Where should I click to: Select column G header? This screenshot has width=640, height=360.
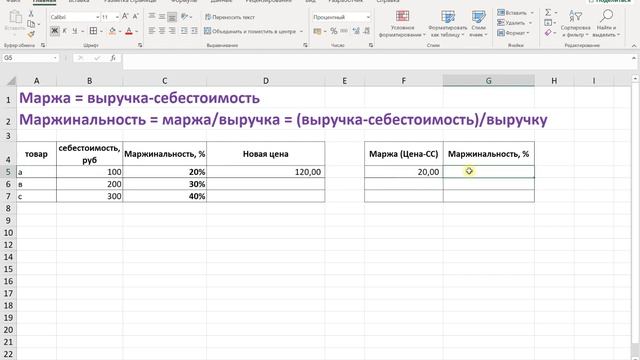coord(489,81)
